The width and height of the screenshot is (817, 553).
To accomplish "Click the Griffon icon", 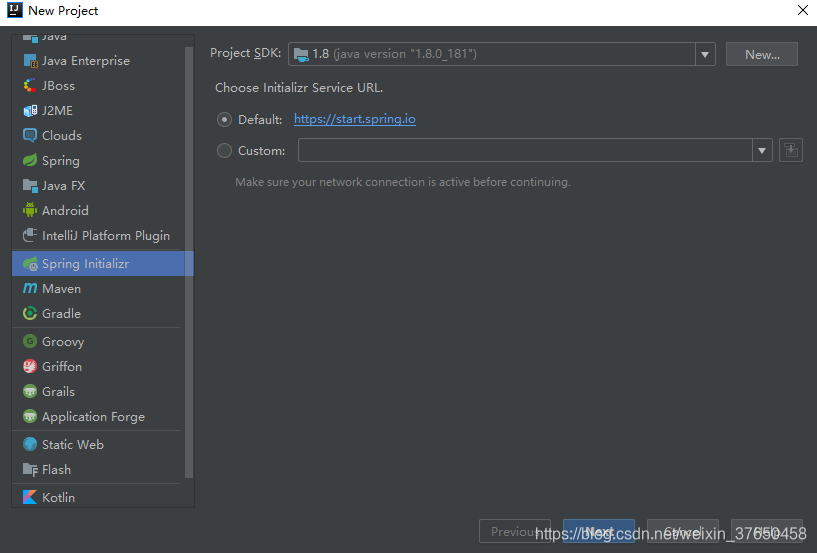I will [x=30, y=366].
